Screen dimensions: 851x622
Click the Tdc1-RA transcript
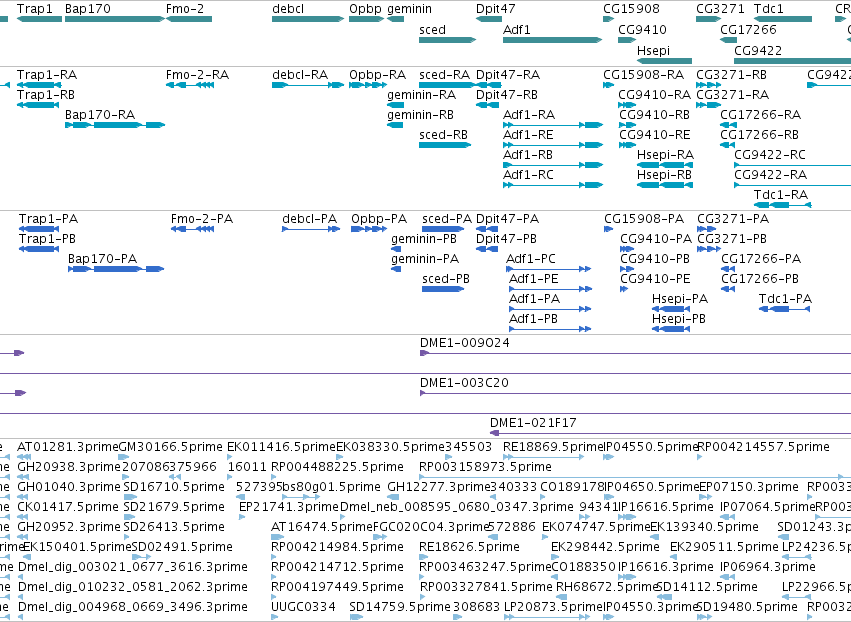point(783,205)
